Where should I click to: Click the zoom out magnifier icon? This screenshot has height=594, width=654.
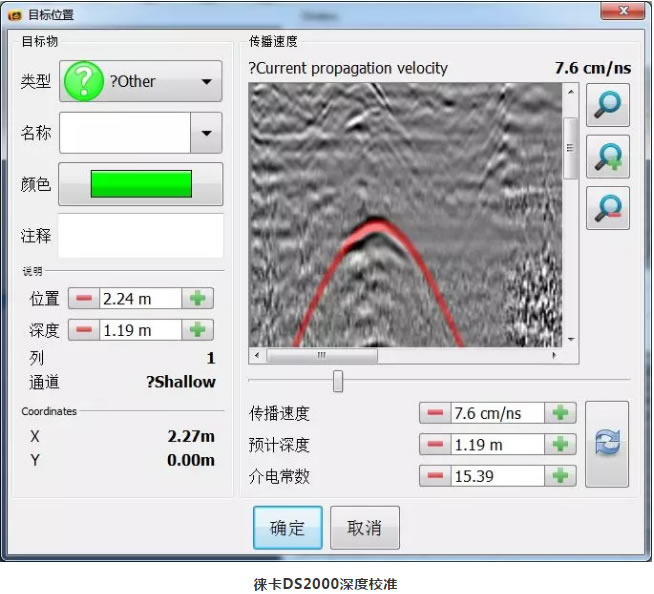click(607, 208)
